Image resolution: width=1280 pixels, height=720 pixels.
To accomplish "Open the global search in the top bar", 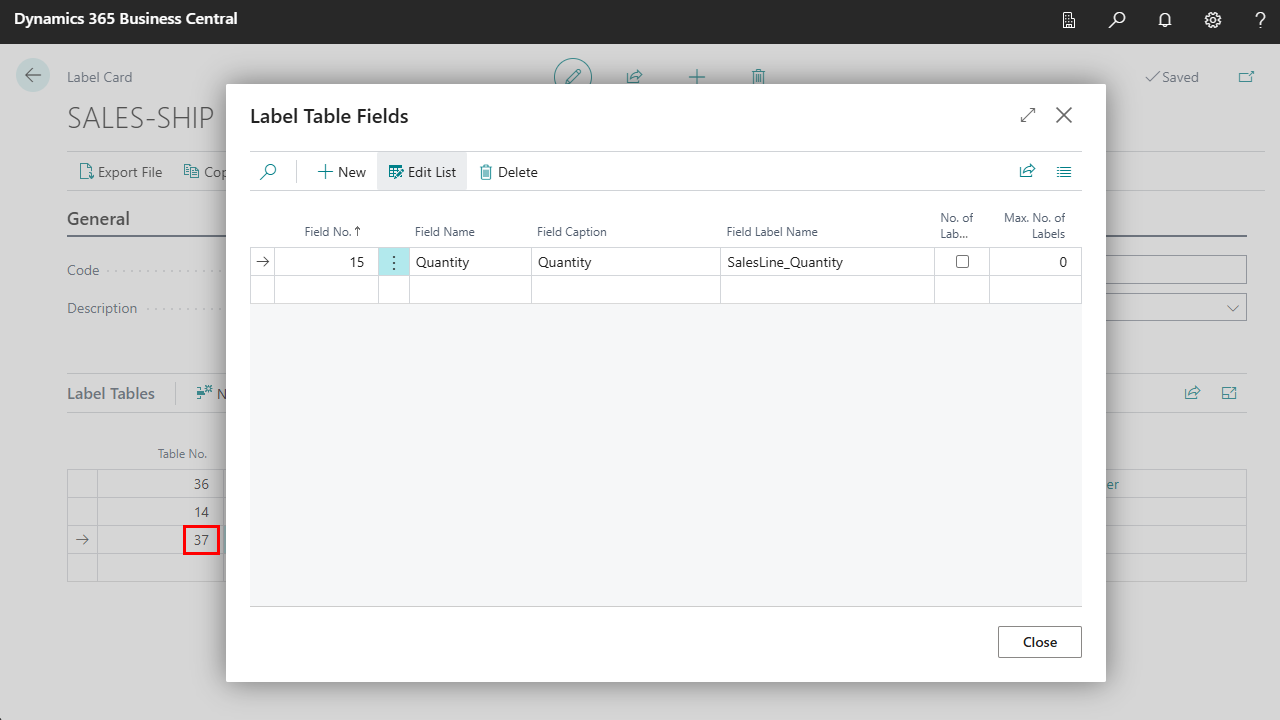I will click(1117, 20).
